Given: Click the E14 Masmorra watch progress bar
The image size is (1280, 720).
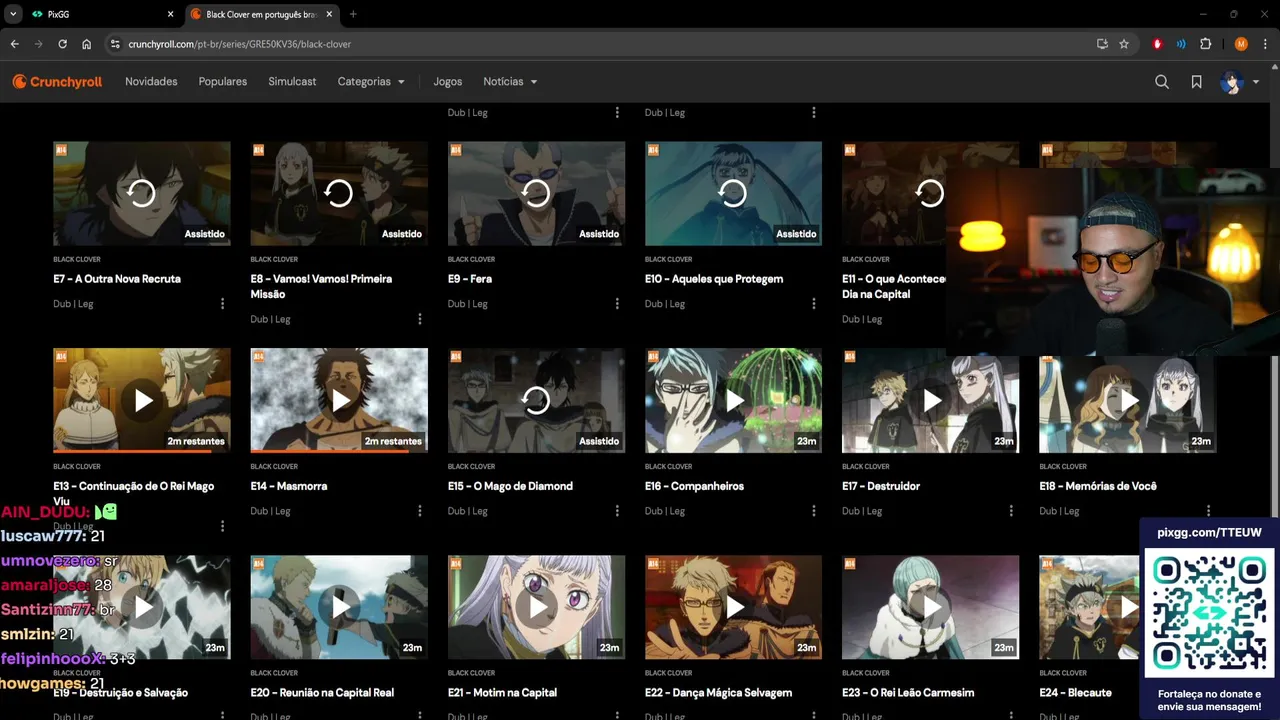Looking at the screenshot, I should tap(339, 451).
